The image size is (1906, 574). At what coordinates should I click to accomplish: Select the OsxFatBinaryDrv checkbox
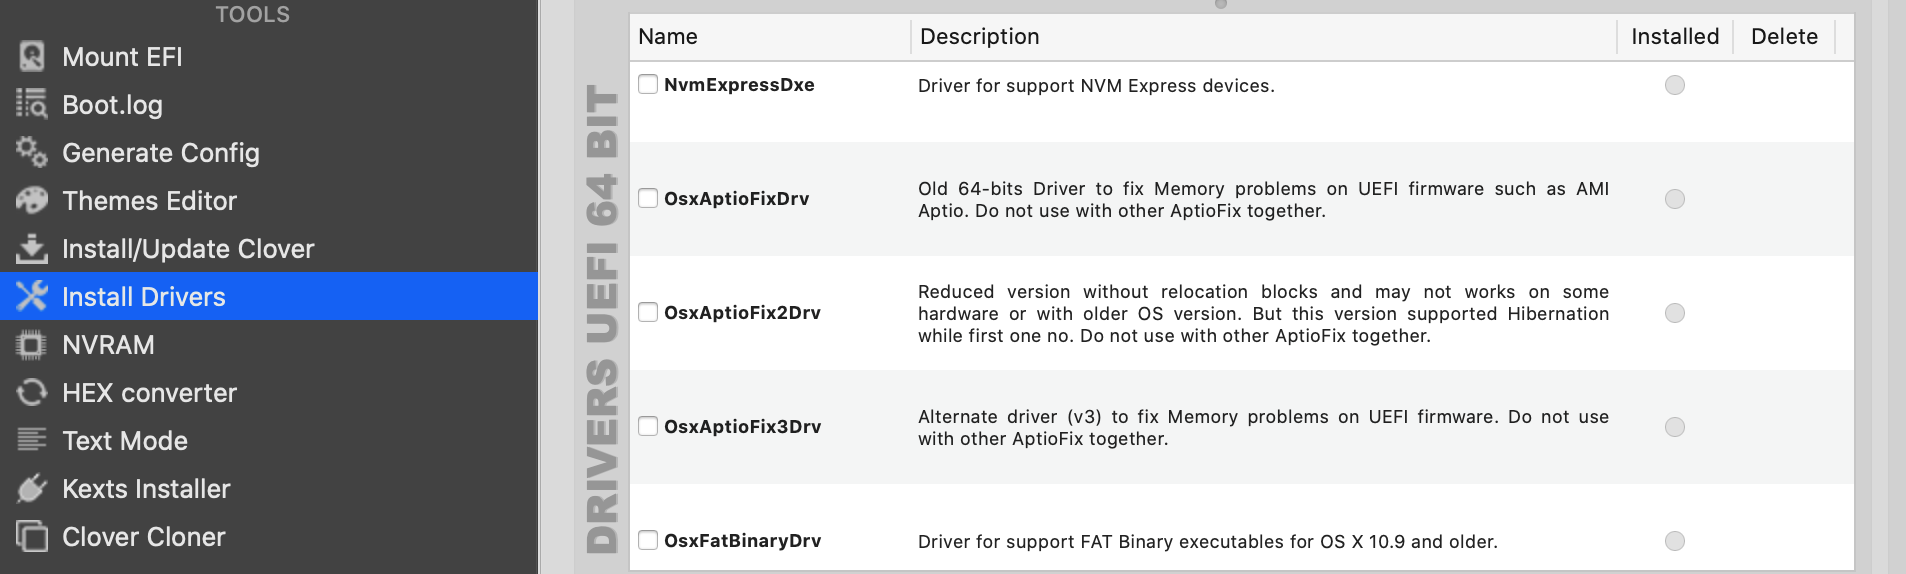pyautogui.click(x=648, y=540)
